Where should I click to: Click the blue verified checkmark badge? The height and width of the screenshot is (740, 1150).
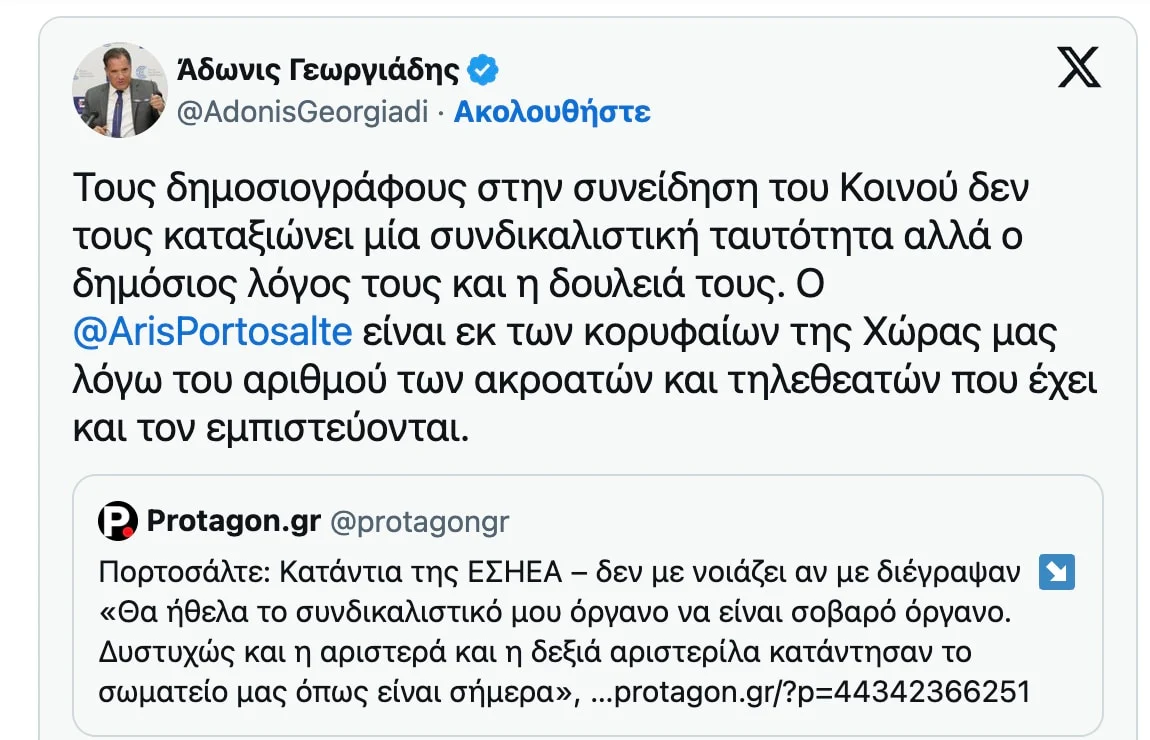click(x=484, y=71)
